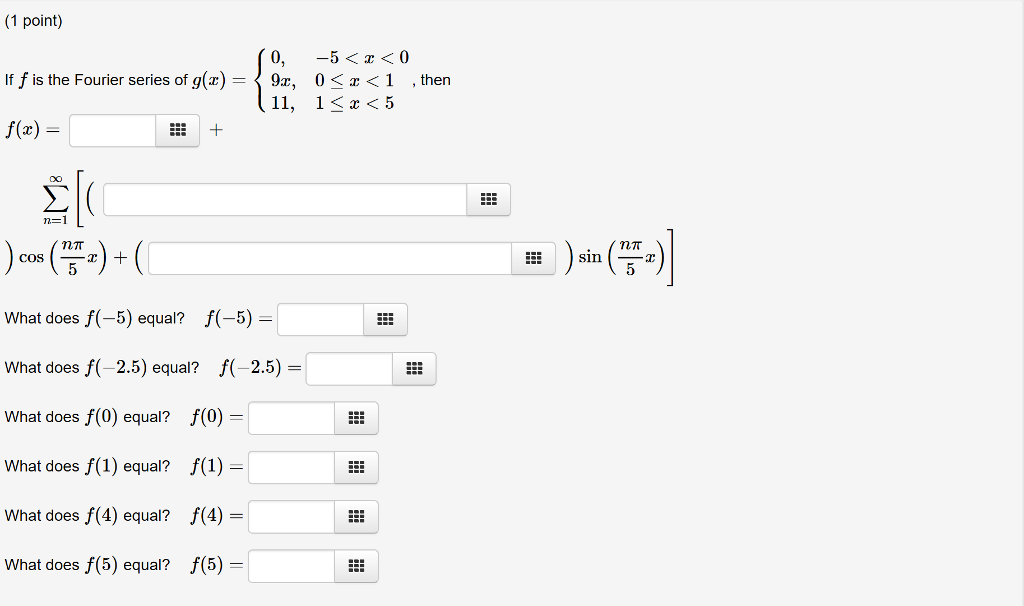Click the sine coefficient input field
Viewport: 1024px width, 606px height.
(x=330, y=259)
